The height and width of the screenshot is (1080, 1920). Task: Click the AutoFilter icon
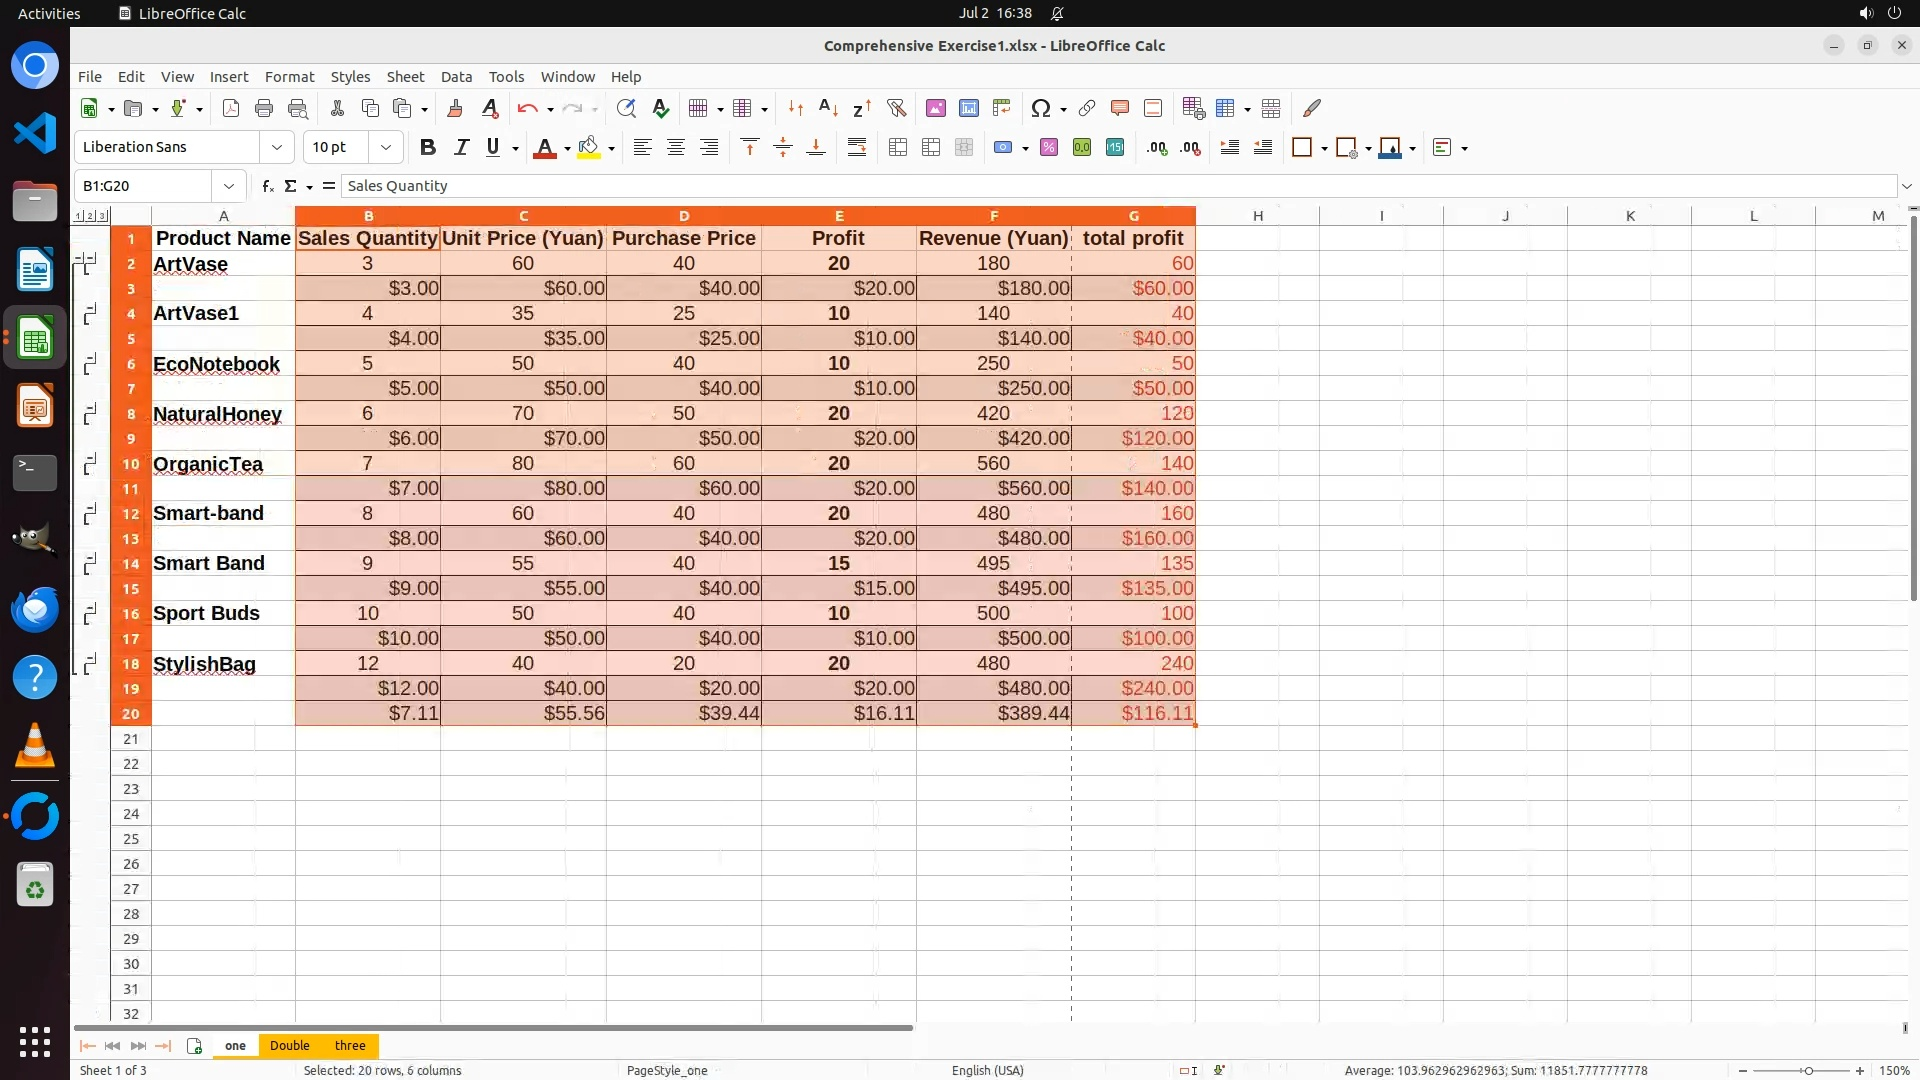(x=896, y=108)
